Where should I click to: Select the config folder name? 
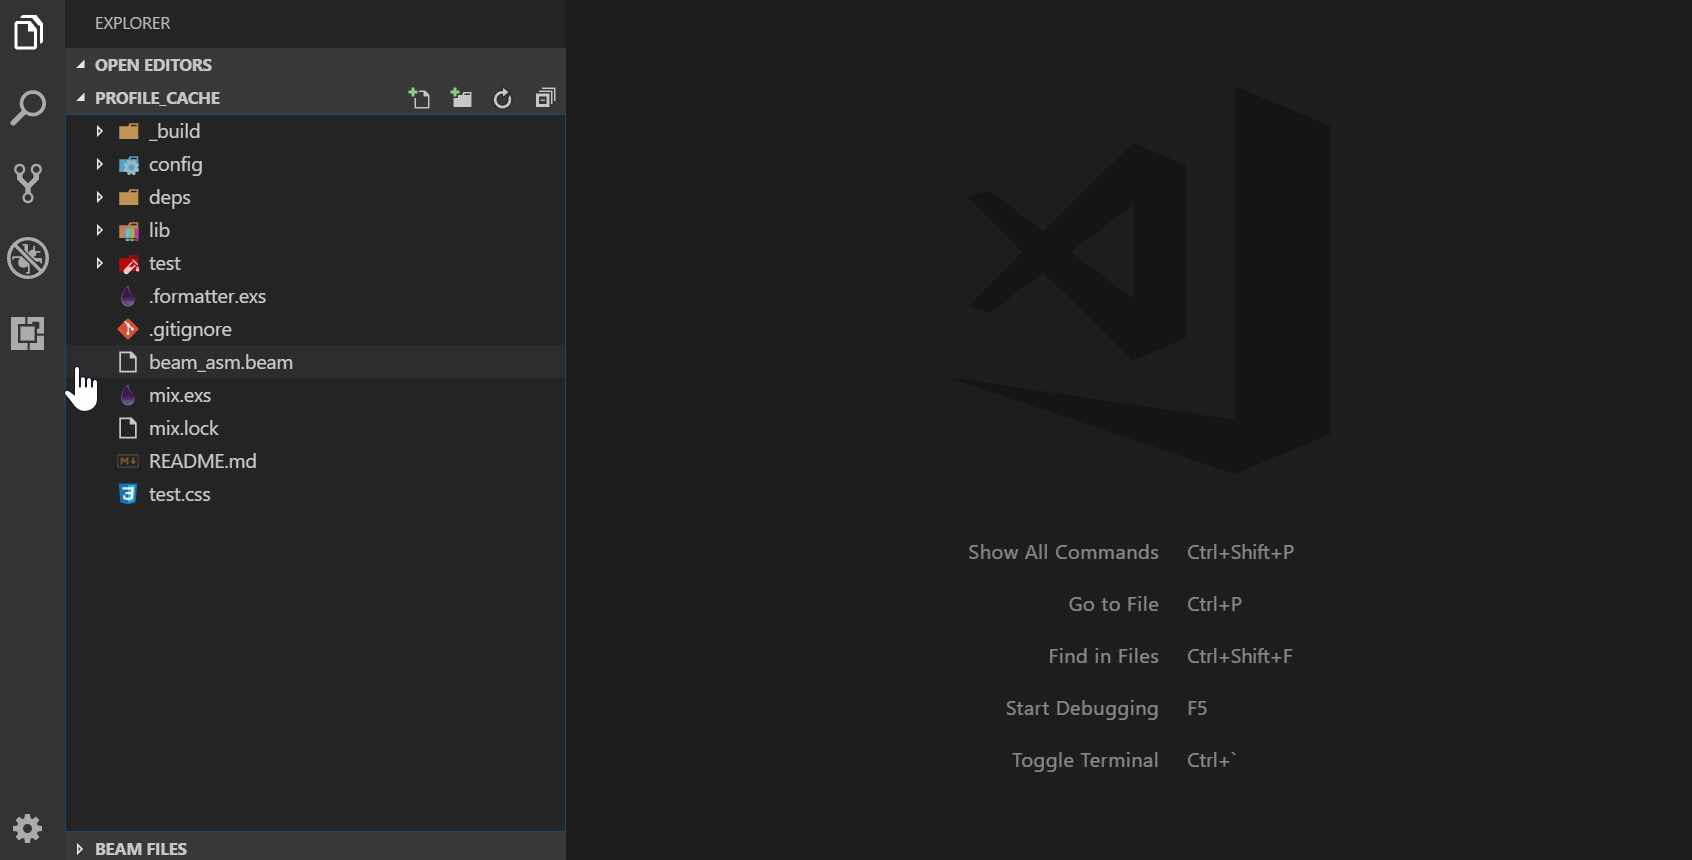[176, 164]
